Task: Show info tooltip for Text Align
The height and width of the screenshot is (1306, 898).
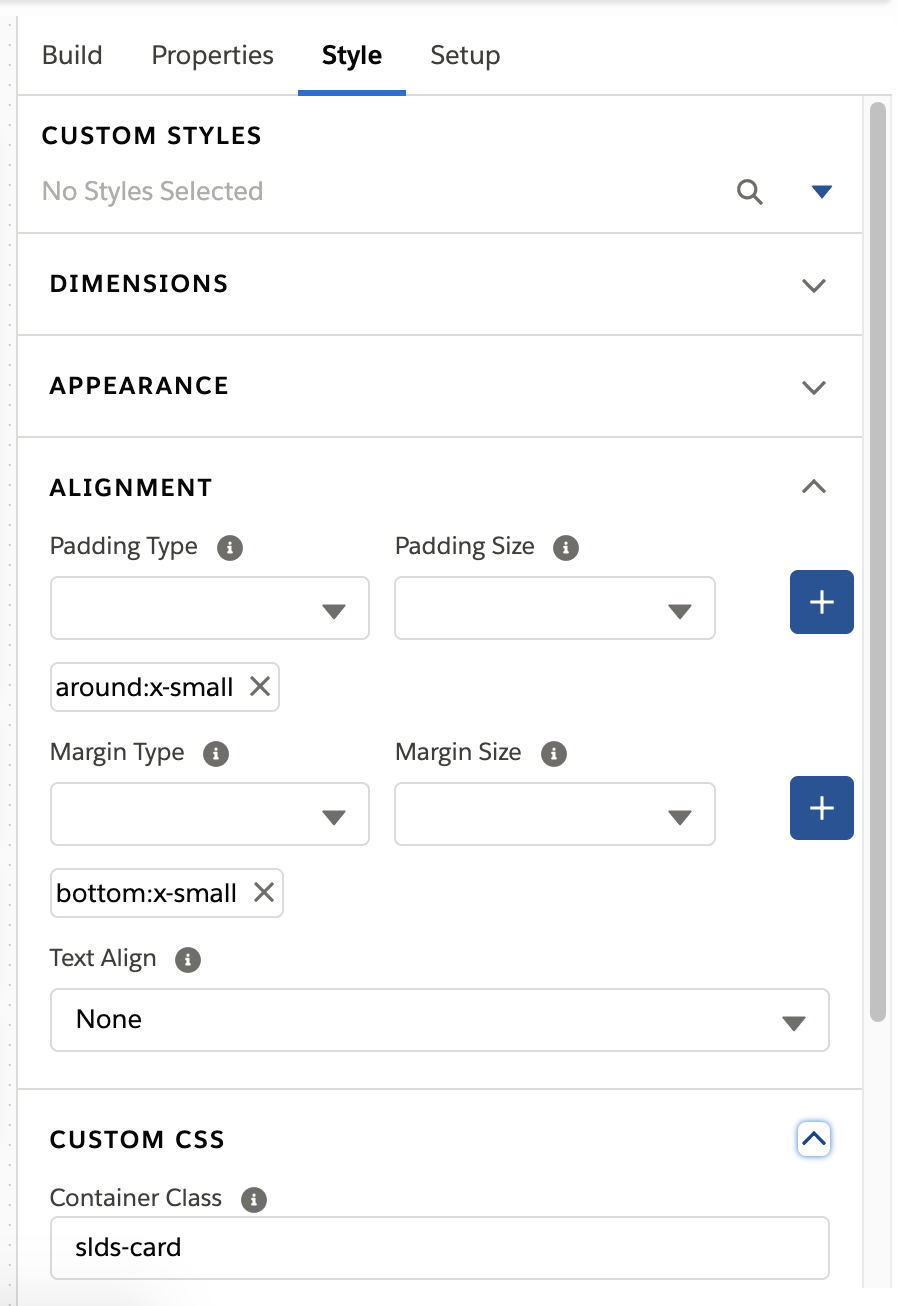Action: point(188,960)
